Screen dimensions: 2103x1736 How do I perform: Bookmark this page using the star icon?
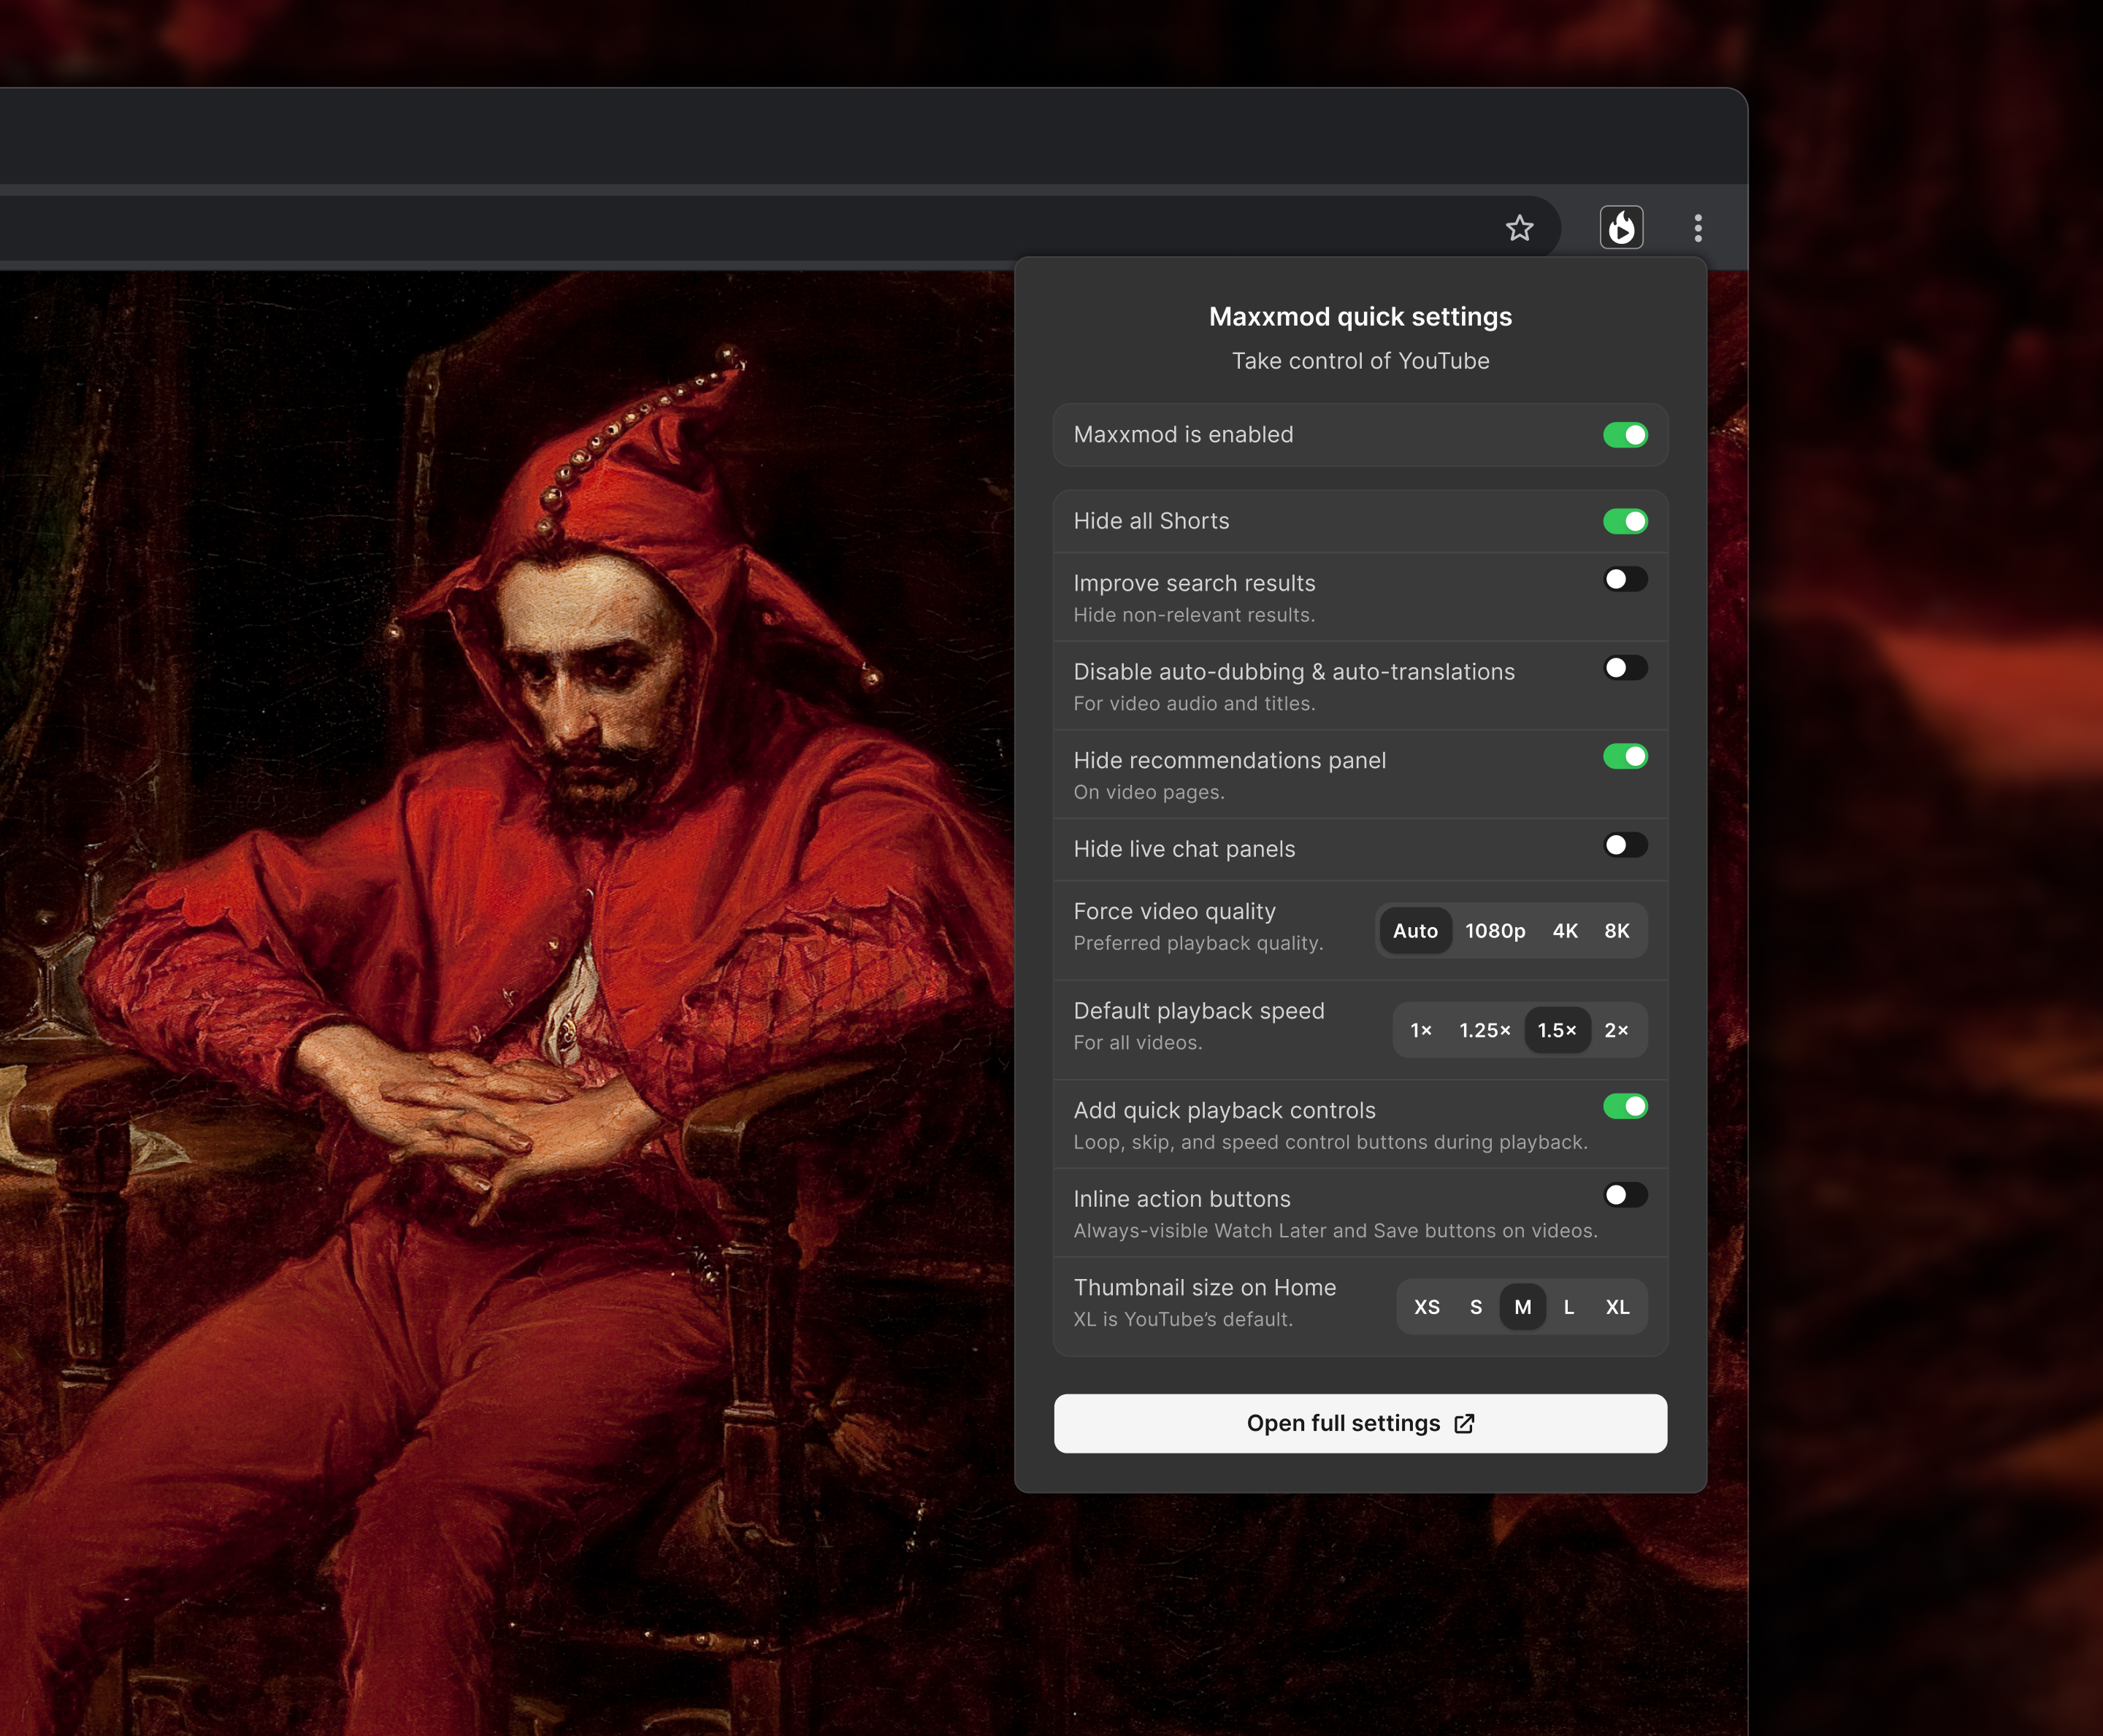pyautogui.click(x=1520, y=228)
